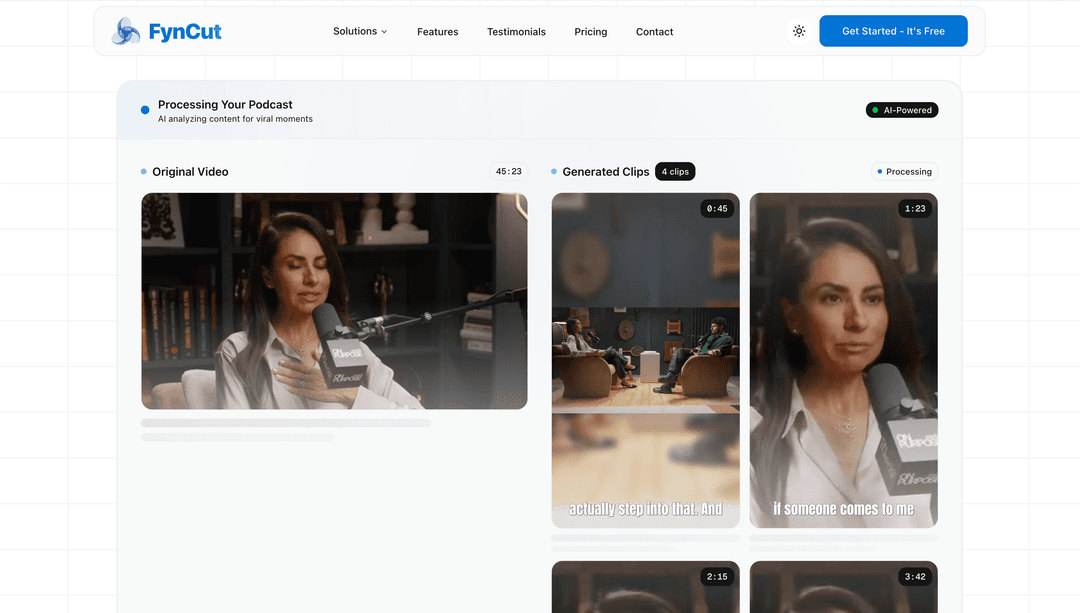This screenshot has width=1080, height=613.
Task: Click the blue dot beside "Generated Clips" heading
Action: pyautogui.click(x=553, y=171)
